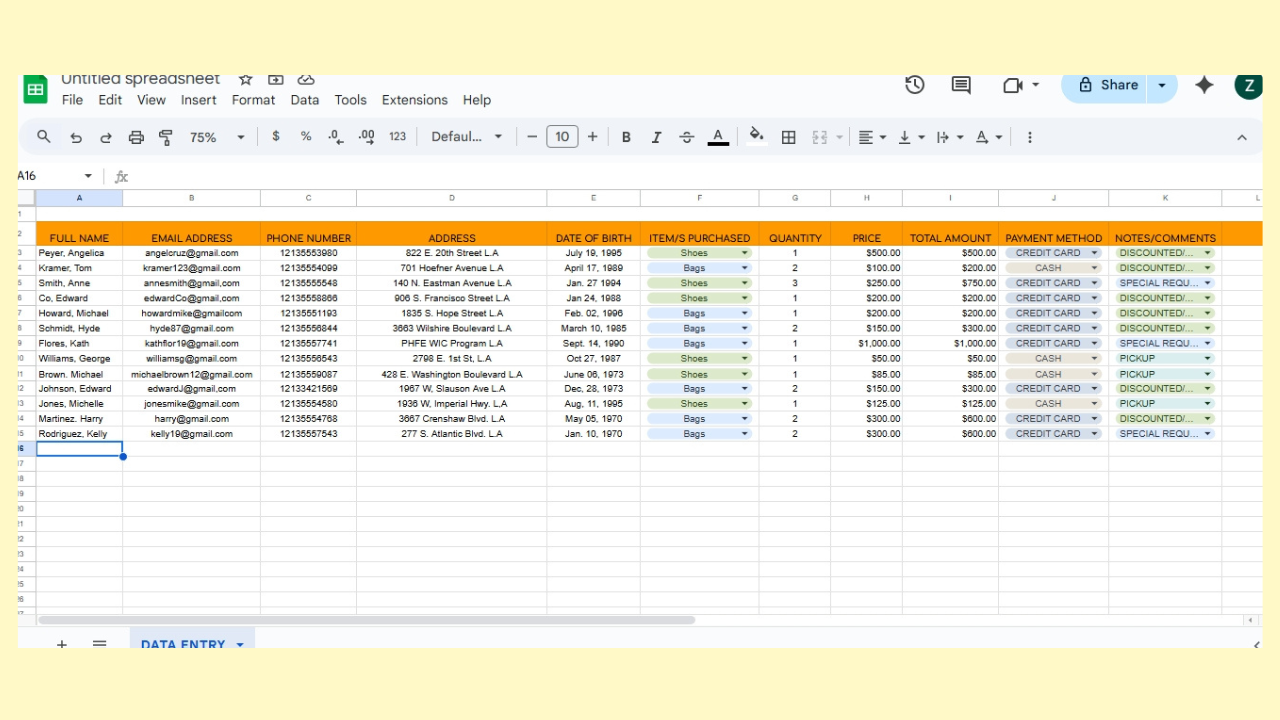Click the font size input field
Screen dimensions: 1280x720
coord(562,137)
